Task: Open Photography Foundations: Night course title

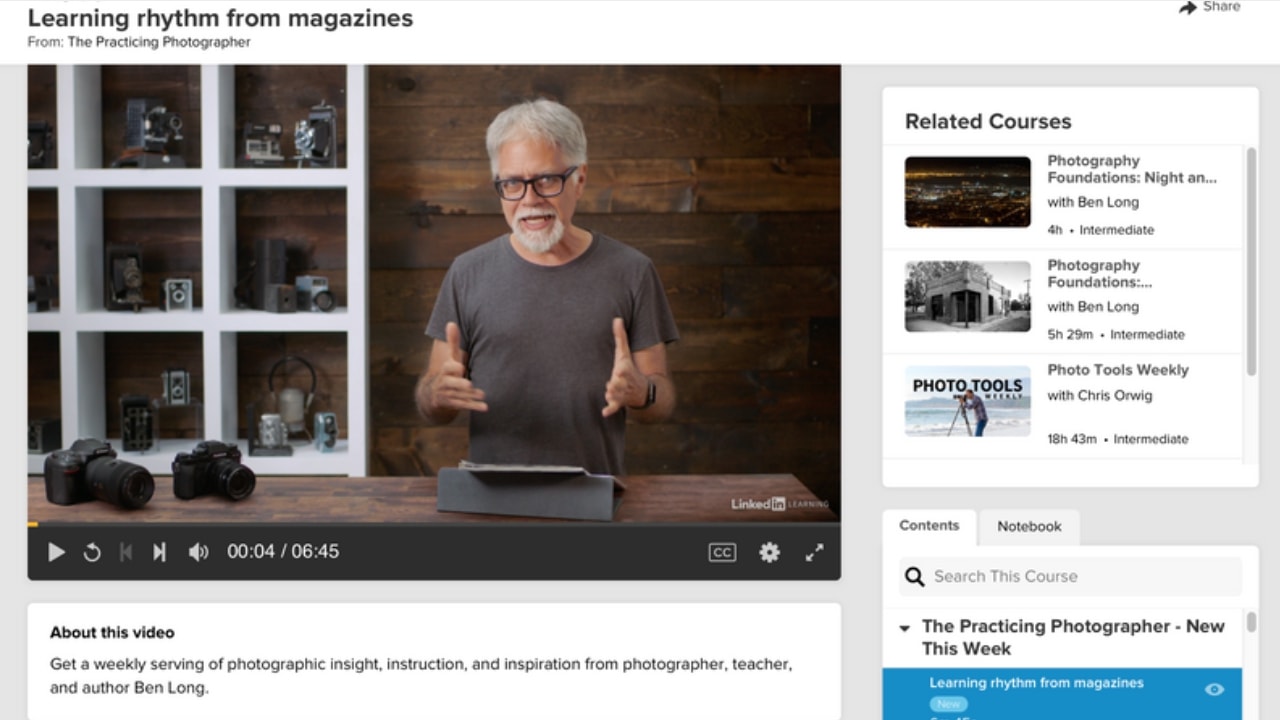Action: [1132, 169]
